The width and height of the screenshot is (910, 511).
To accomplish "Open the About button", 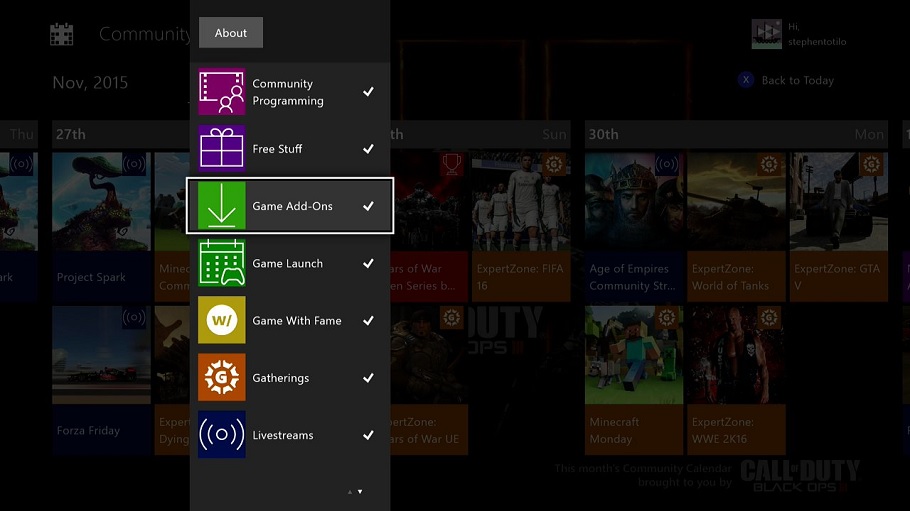I will (x=230, y=33).
